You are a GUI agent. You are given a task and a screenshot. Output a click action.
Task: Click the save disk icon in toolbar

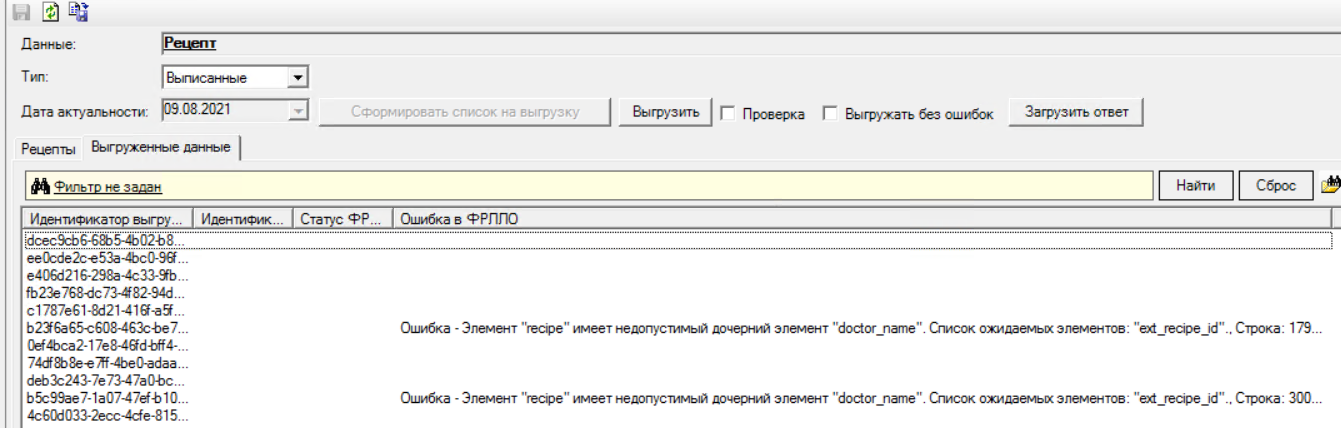click(20, 12)
